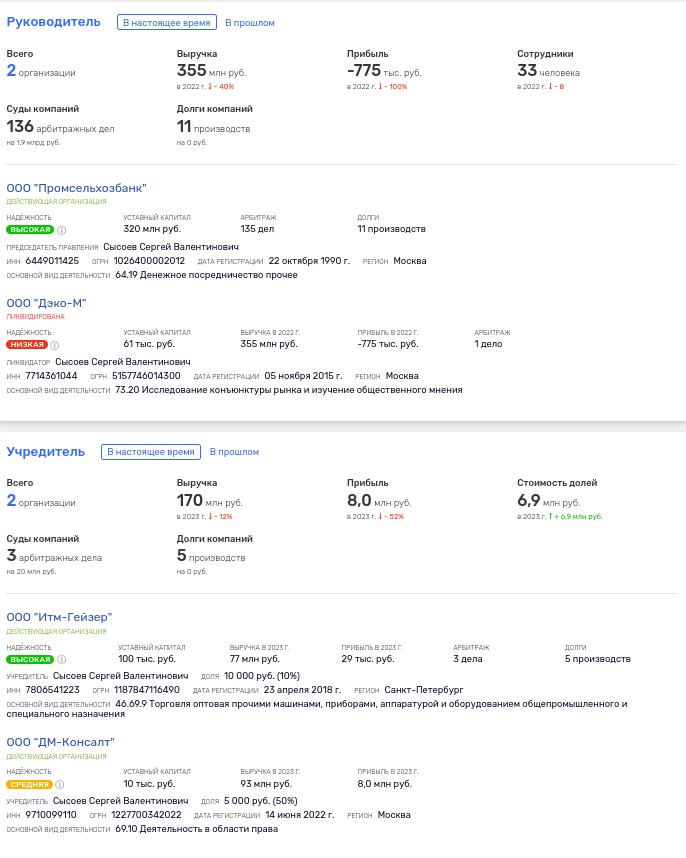Viewport: 686px width, 858px height.
Task: Click ИНН 7806541223 of Итм-Гейзер
Action: pyautogui.click(x=52, y=690)
